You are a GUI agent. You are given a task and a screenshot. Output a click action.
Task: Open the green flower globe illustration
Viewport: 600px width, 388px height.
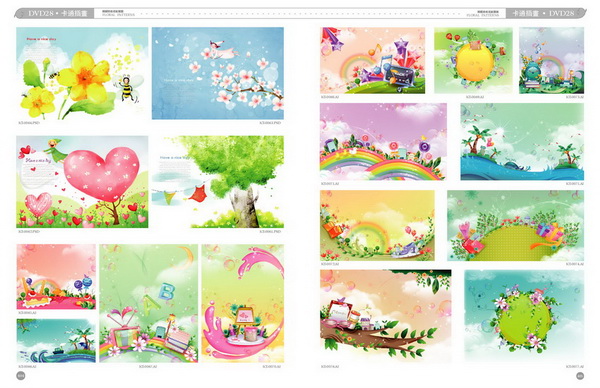click(524, 316)
